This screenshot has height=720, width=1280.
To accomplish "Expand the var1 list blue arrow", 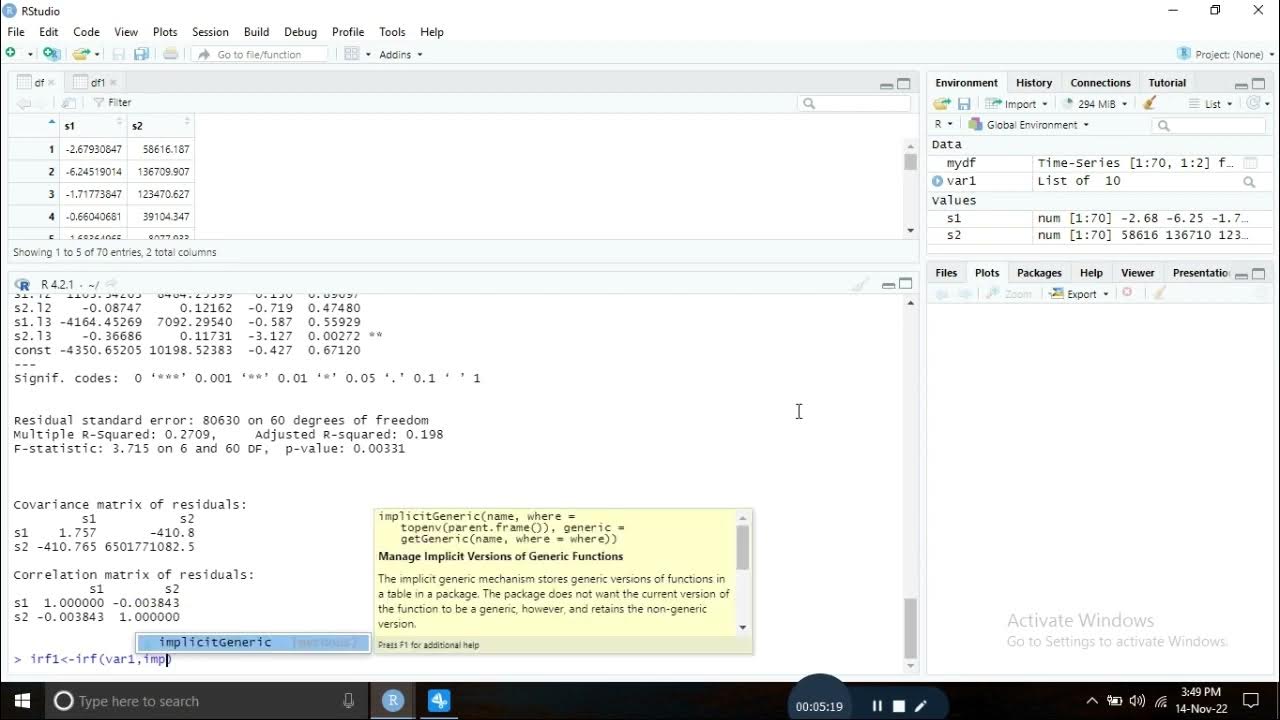I will 937,181.
